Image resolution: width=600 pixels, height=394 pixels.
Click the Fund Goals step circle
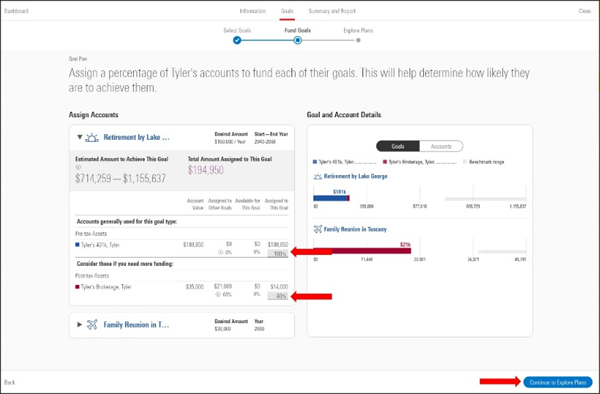297,40
